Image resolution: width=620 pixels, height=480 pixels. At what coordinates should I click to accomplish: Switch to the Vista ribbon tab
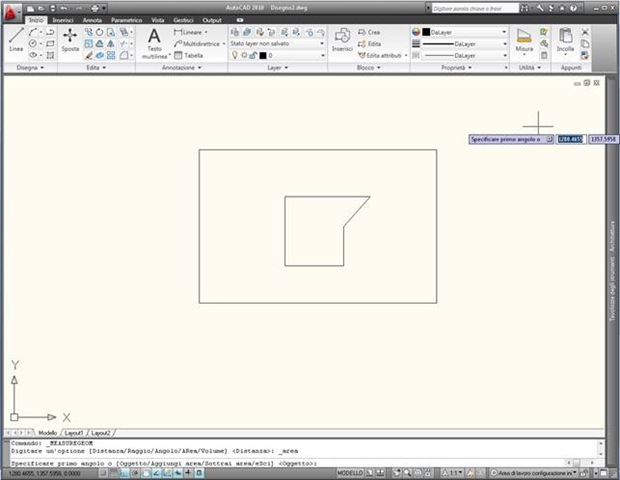[157, 20]
